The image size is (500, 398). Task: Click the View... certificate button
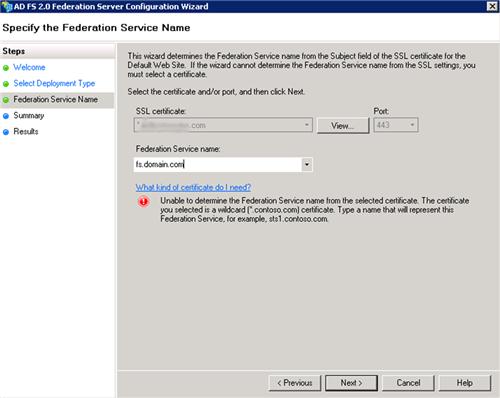click(343, 126)
